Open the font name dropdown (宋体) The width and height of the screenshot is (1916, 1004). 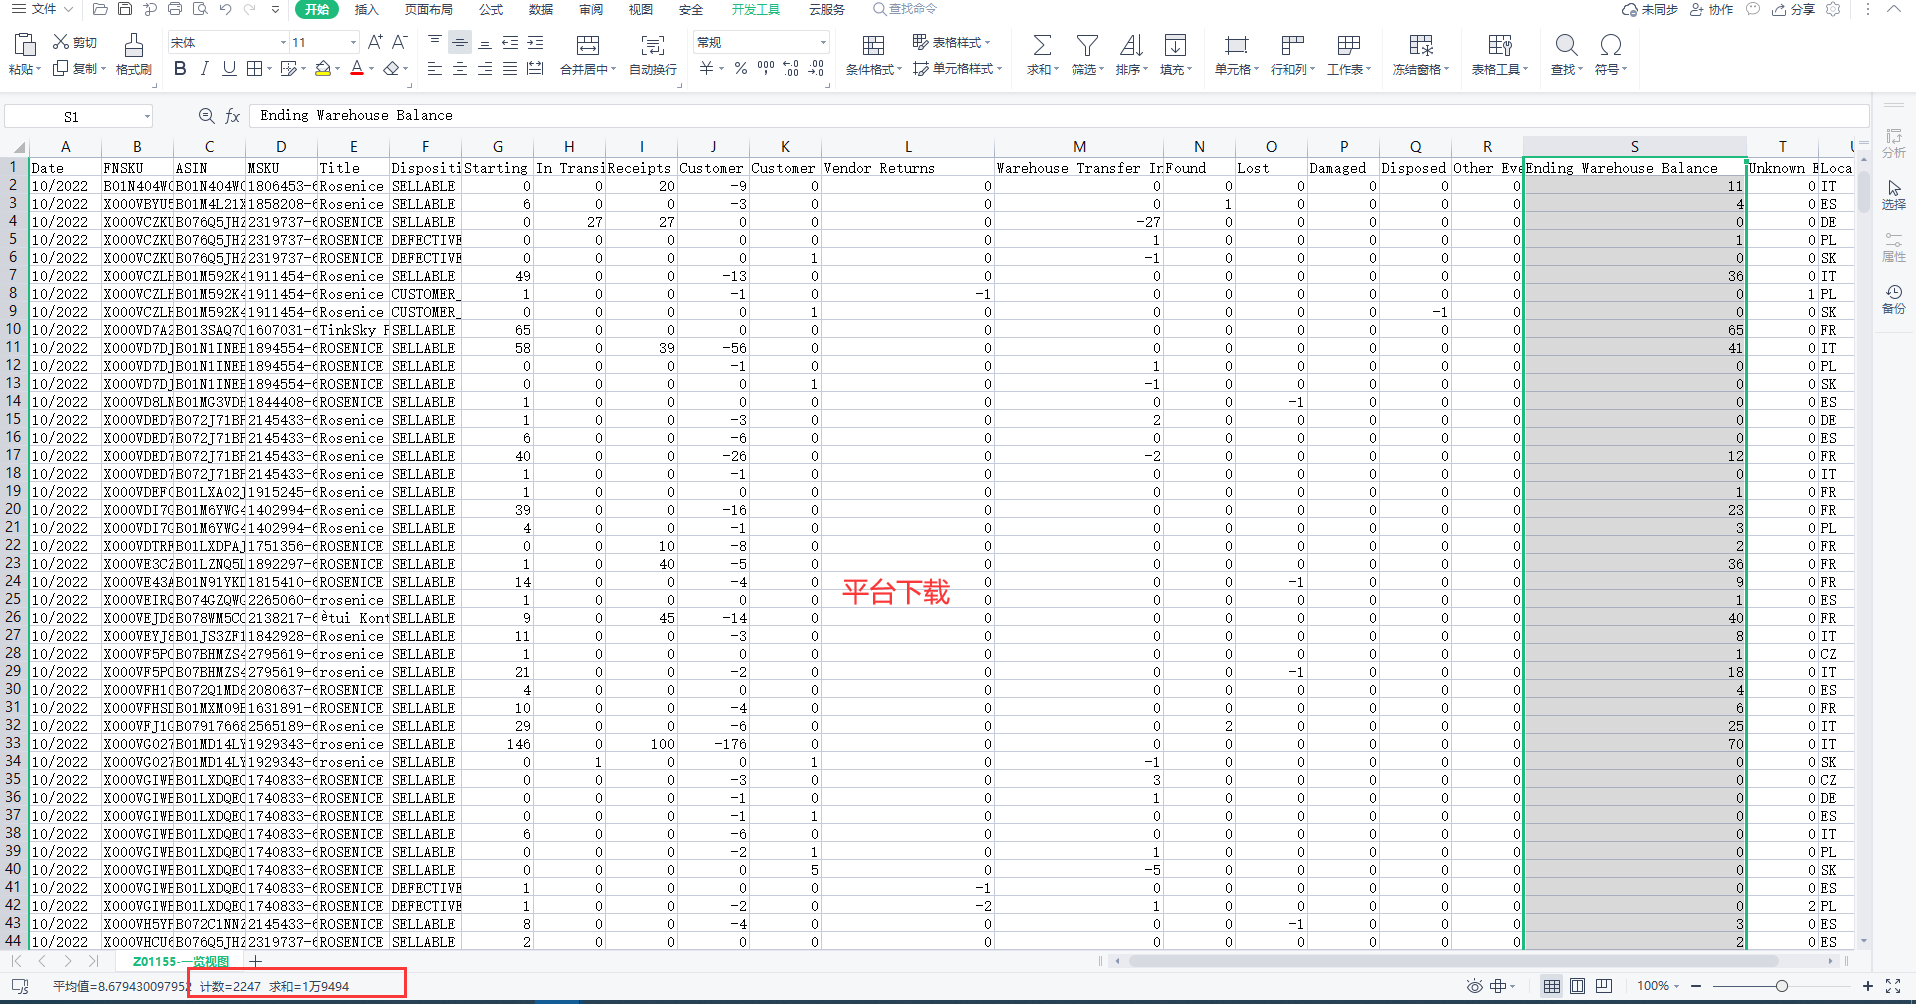(283, 42)
